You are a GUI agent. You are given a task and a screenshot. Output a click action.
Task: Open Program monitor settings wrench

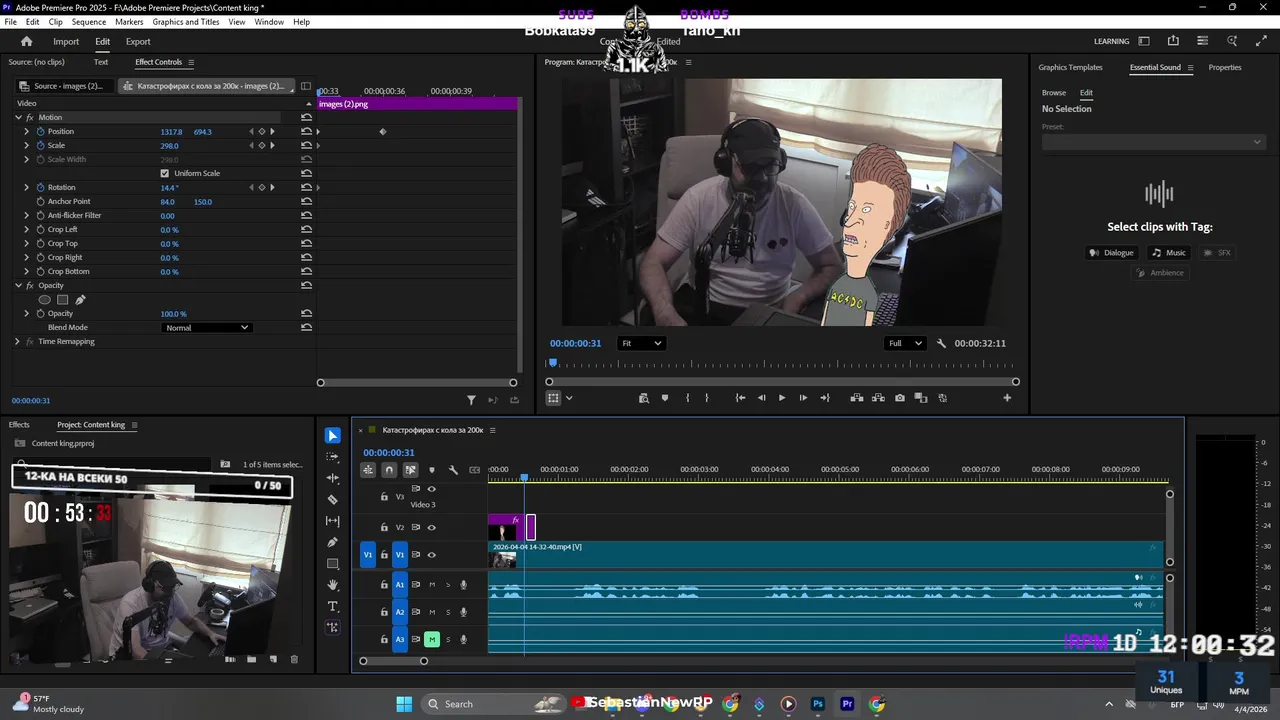coord(941,343)
